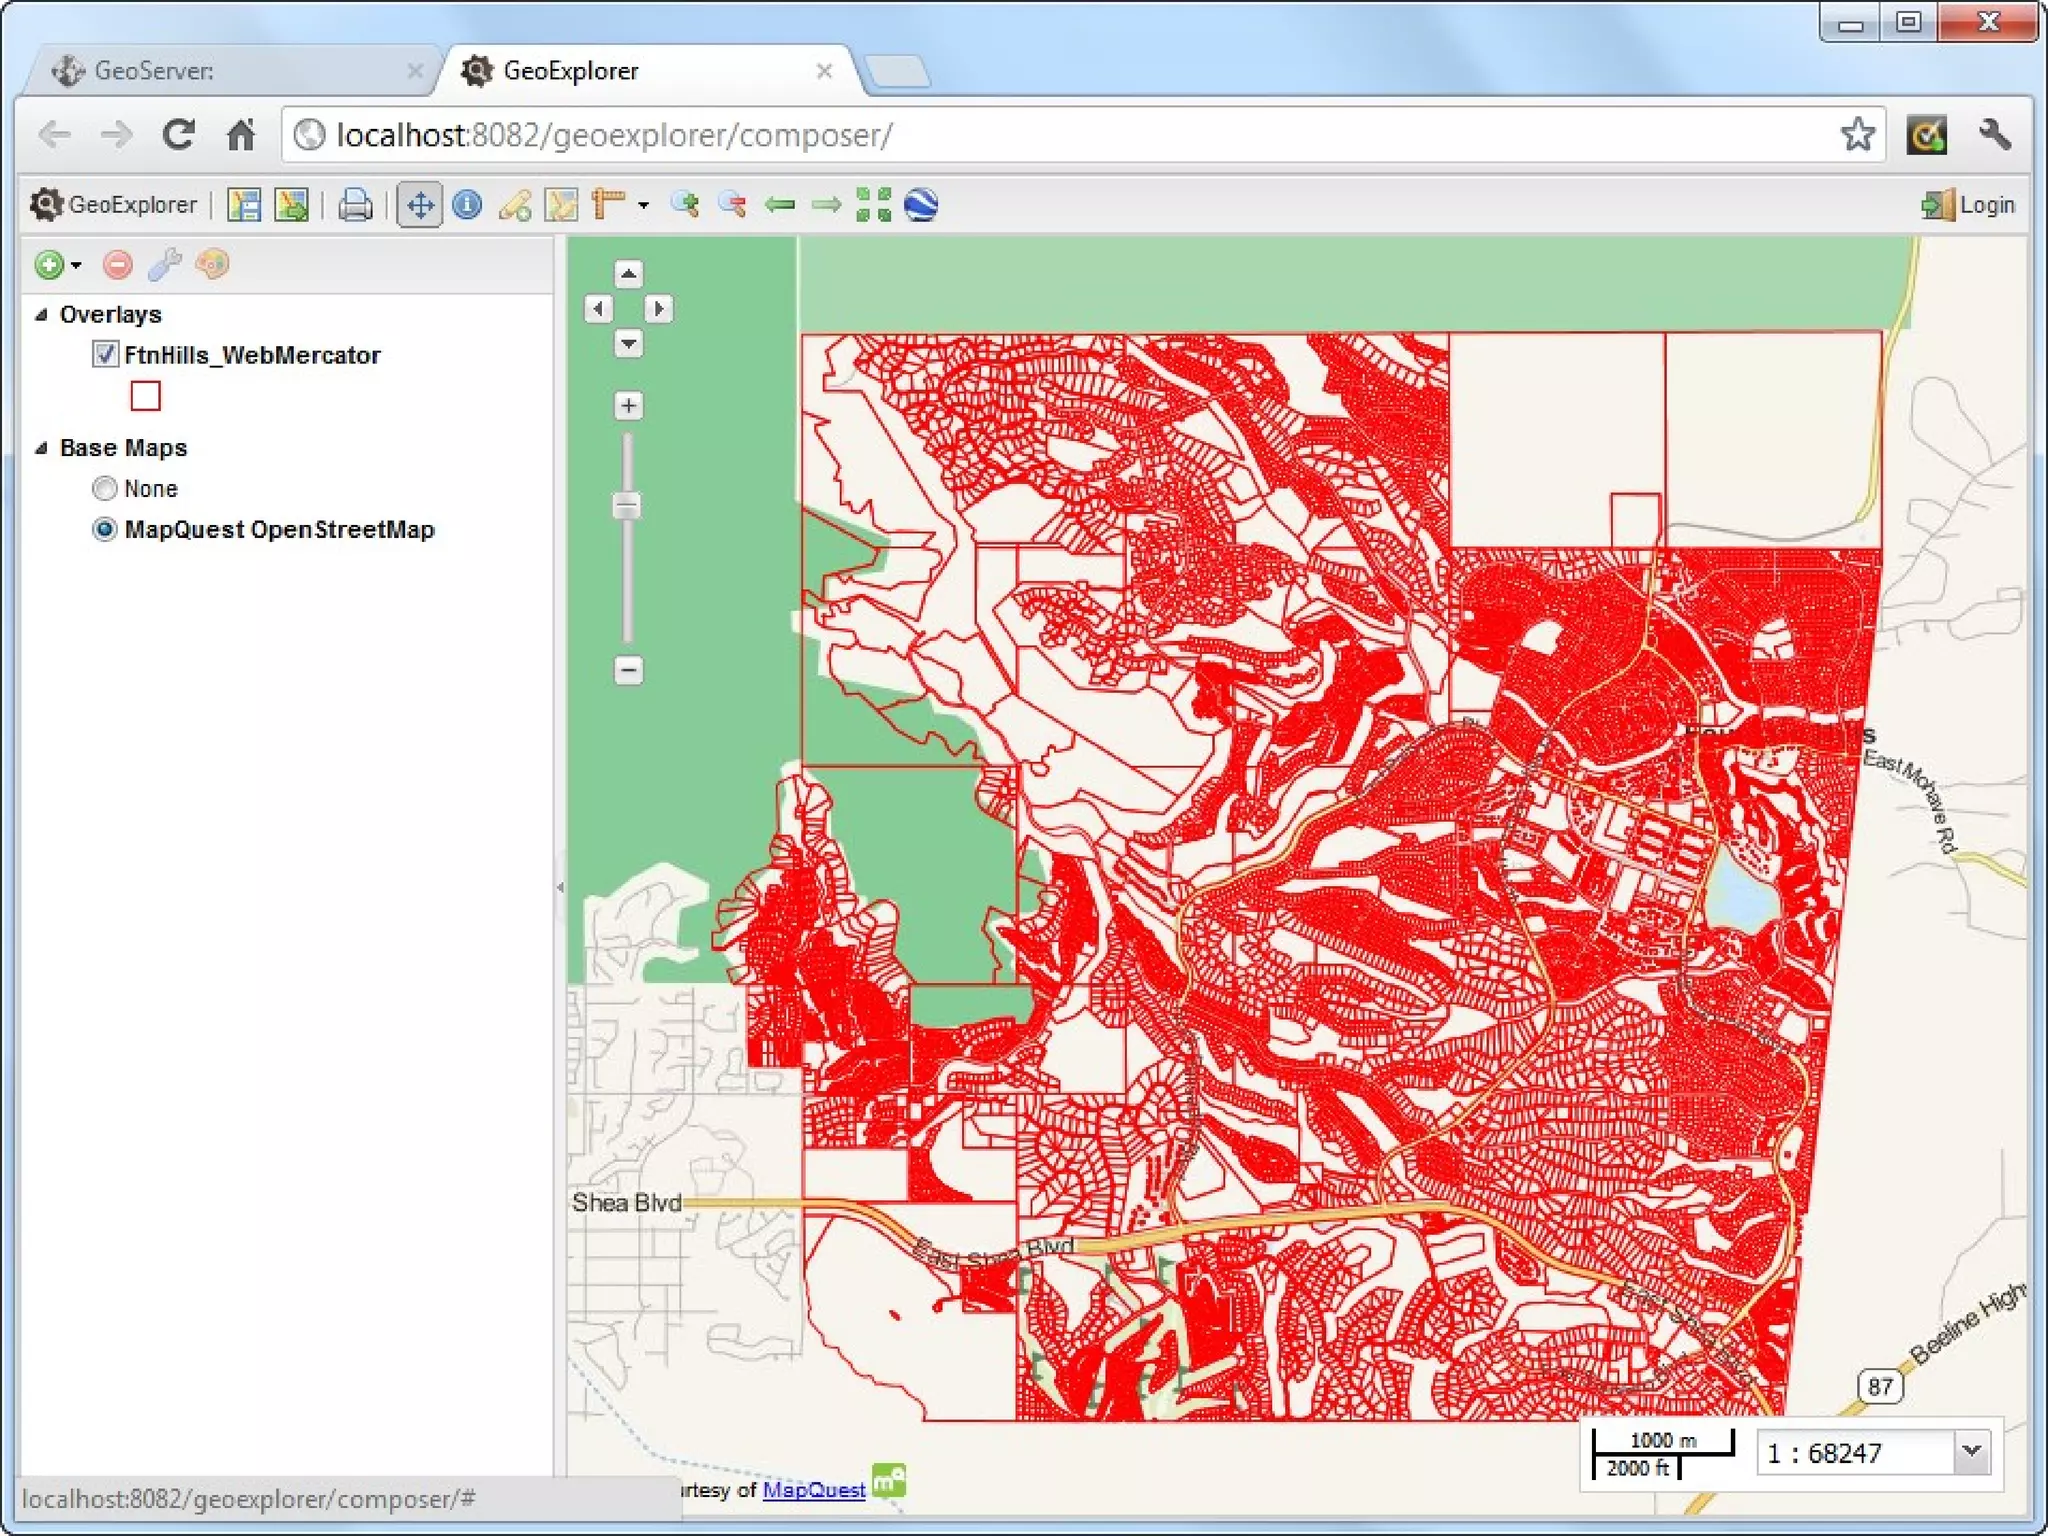Open the MapQuest attribution link
The height and width of the screenshot is (1536, 2048).
[813, 1490]
